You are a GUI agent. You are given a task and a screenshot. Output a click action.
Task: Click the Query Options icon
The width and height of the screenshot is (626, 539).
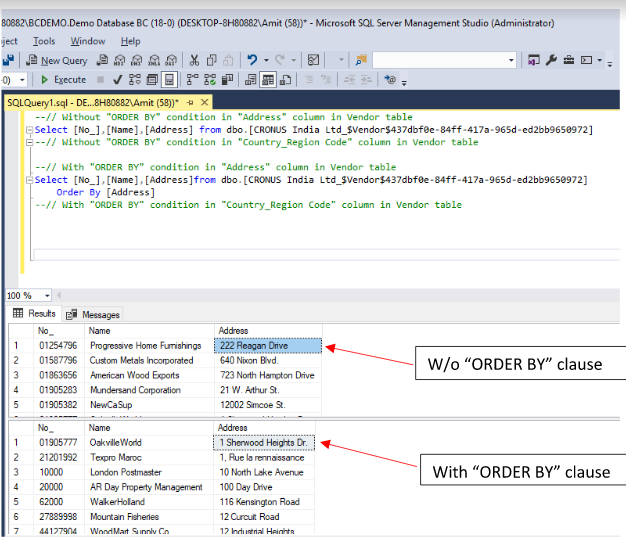coord(152,80)
